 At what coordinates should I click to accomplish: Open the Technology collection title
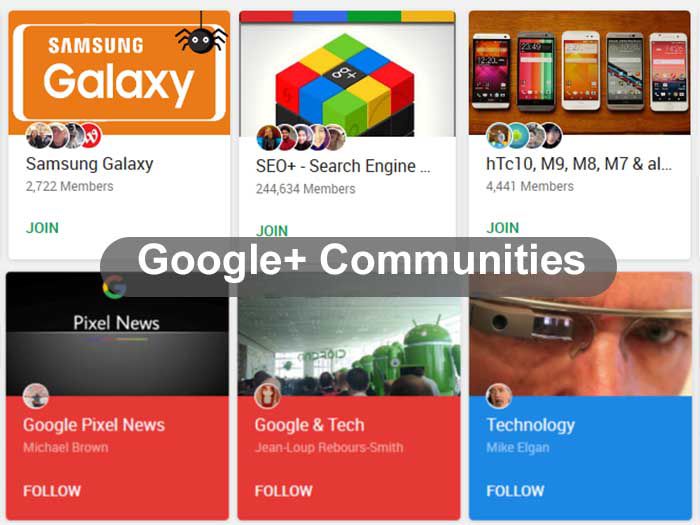tap(530, 425)
